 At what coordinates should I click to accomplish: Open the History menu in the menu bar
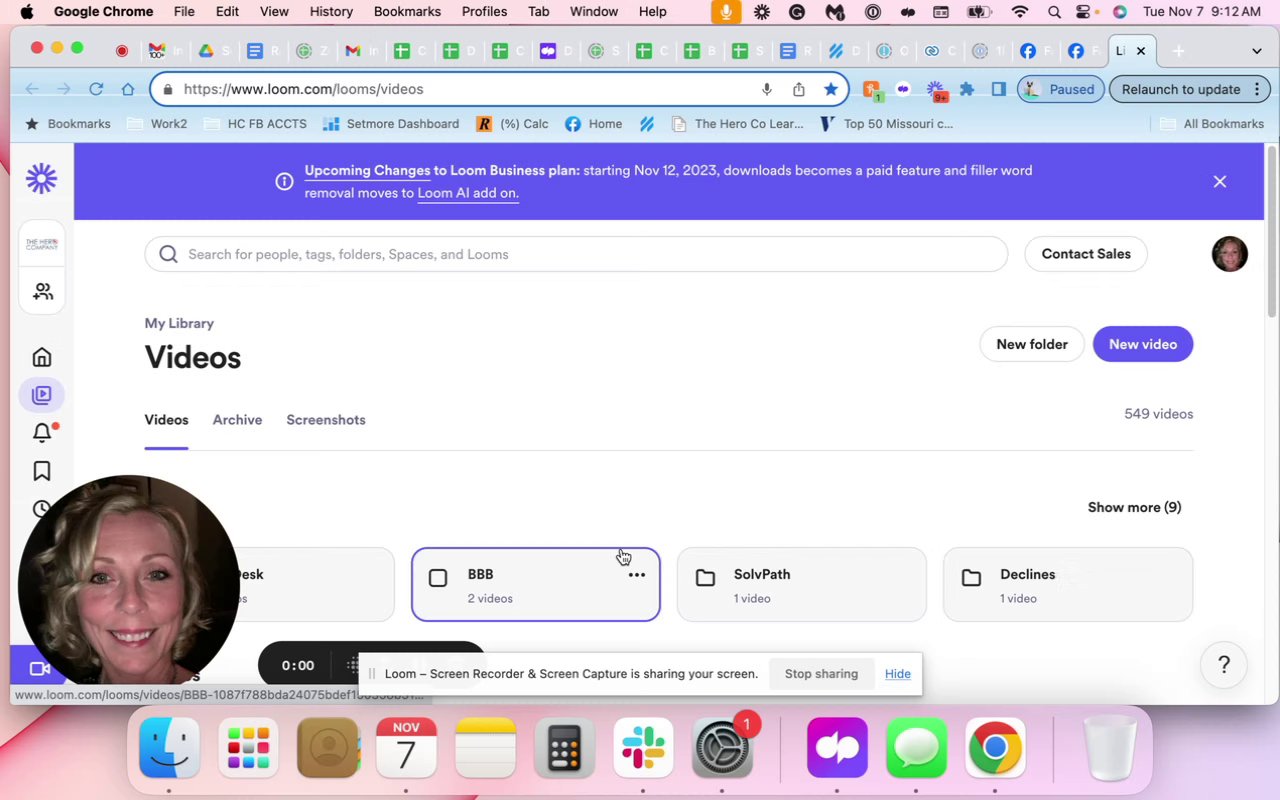331,12
